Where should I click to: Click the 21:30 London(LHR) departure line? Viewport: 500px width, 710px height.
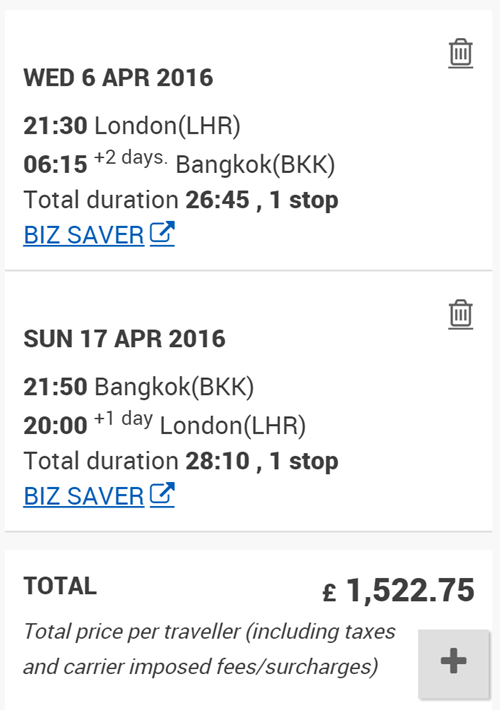[x=132, y=125]
